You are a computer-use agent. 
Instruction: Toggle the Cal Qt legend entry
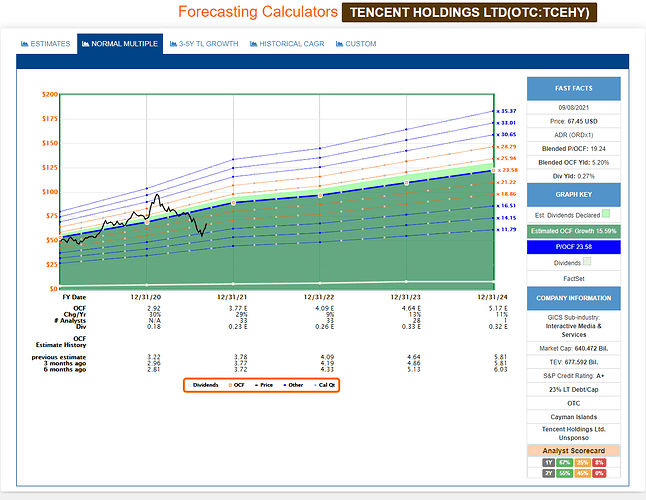tap(325, 385)
